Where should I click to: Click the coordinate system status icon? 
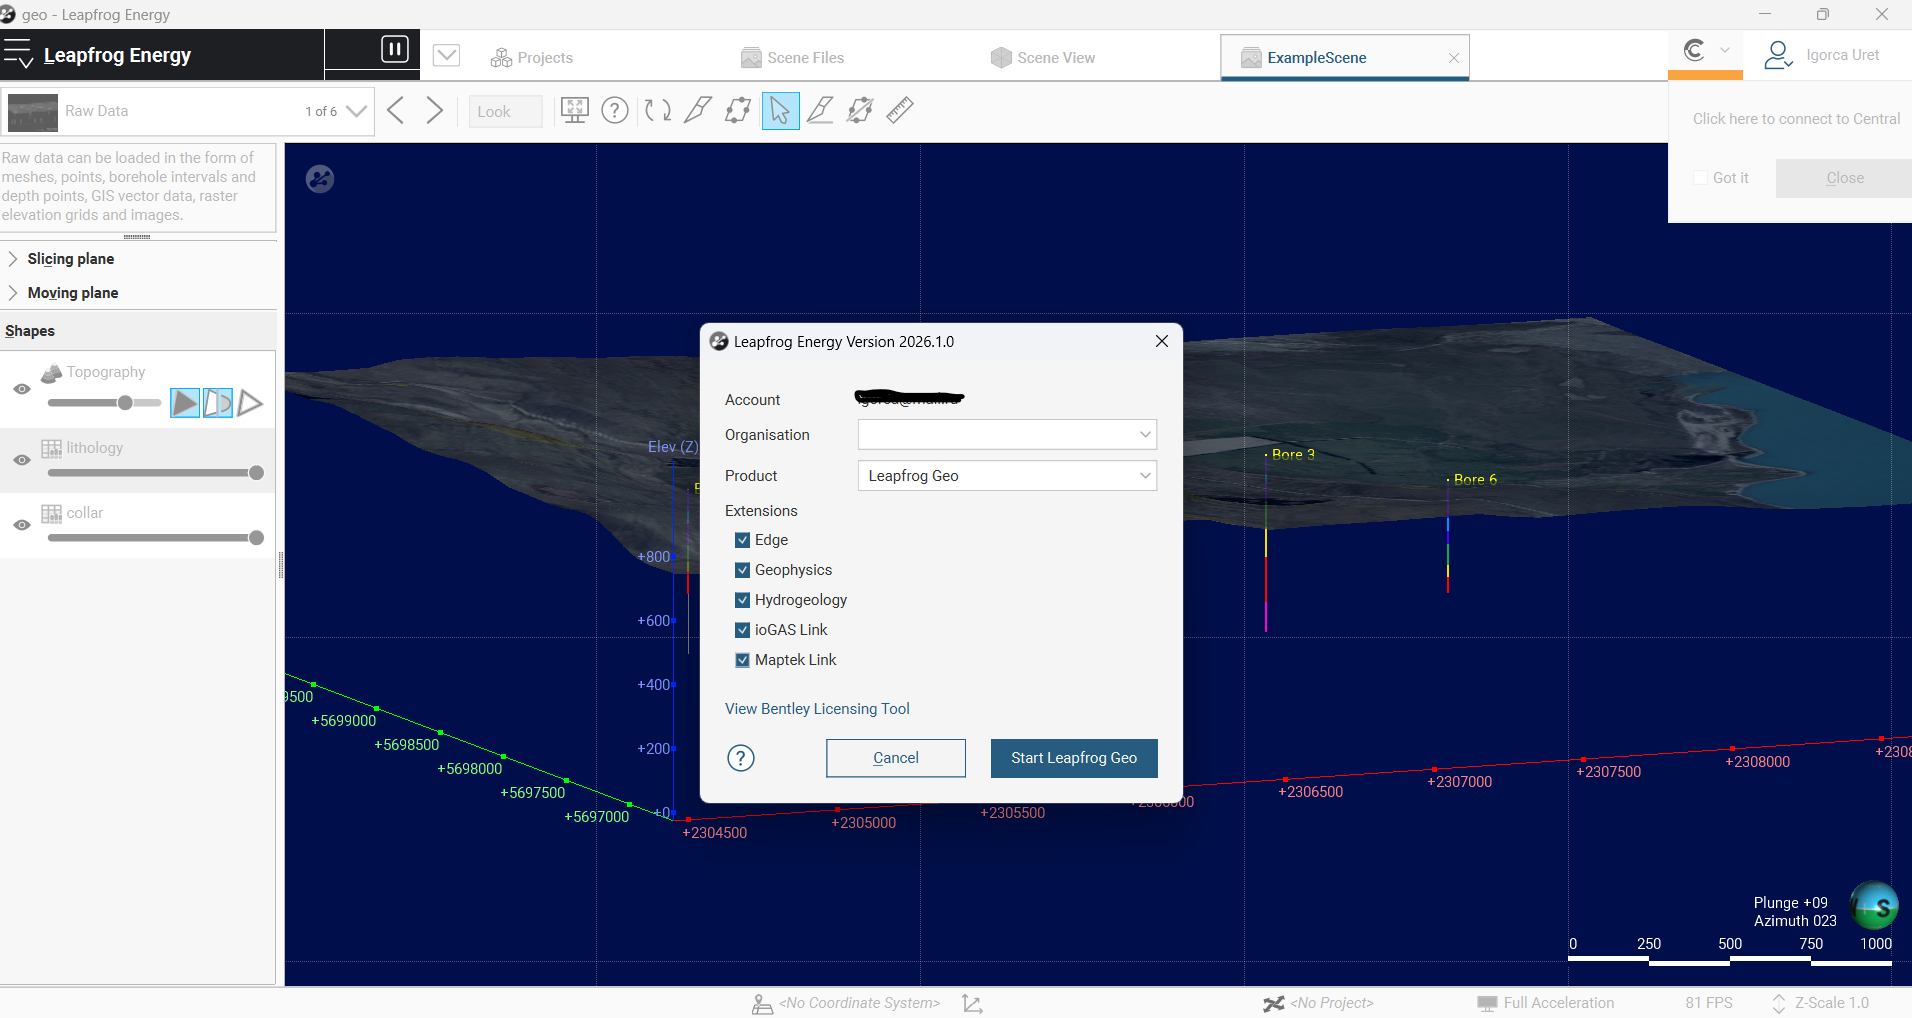(762, 1003)
